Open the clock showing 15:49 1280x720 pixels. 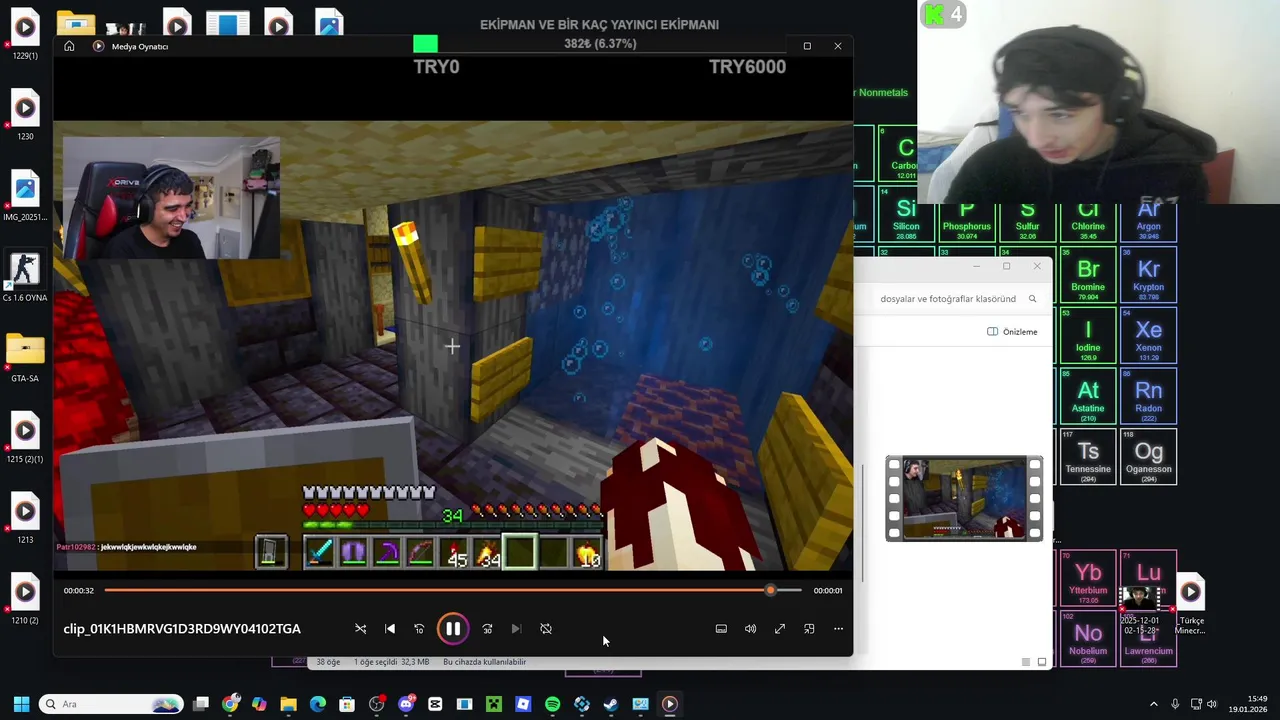coord(1250,704)
